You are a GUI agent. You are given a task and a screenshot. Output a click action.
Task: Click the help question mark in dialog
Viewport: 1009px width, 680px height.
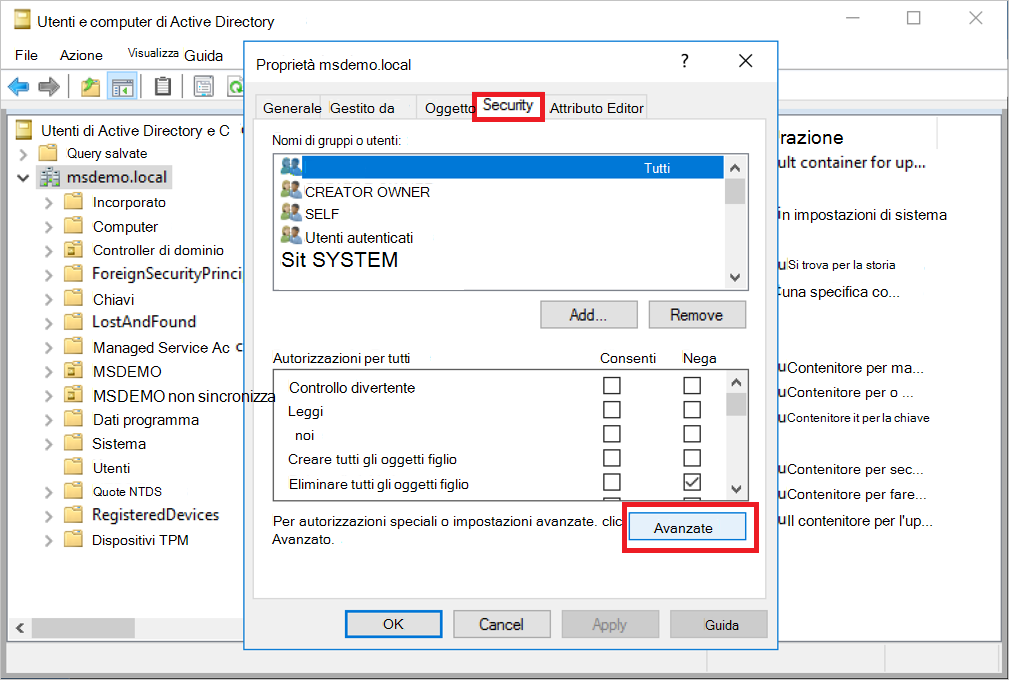pos(685,61)
